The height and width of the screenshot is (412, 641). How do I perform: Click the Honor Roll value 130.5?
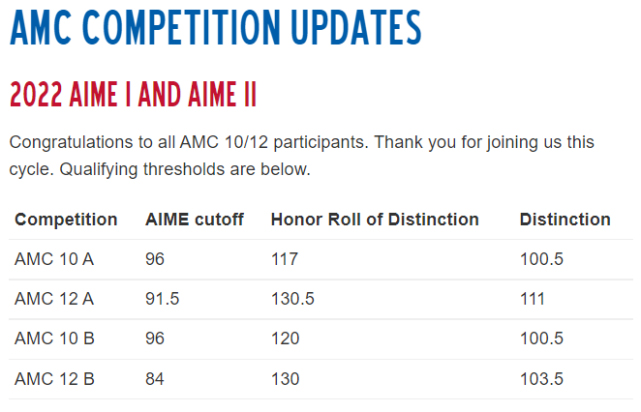[x=293, y=299]
